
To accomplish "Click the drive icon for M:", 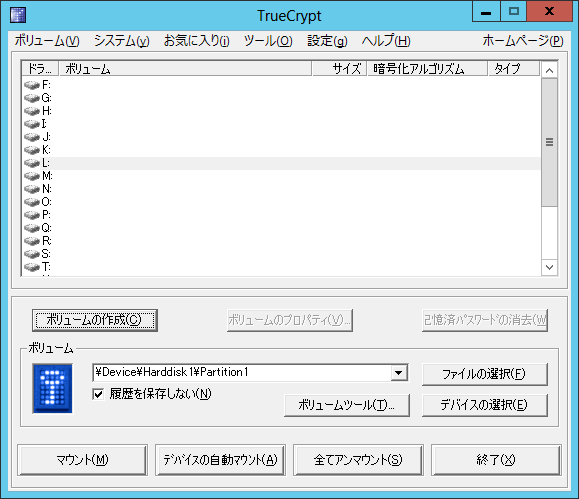I will [x=32, y=176].
